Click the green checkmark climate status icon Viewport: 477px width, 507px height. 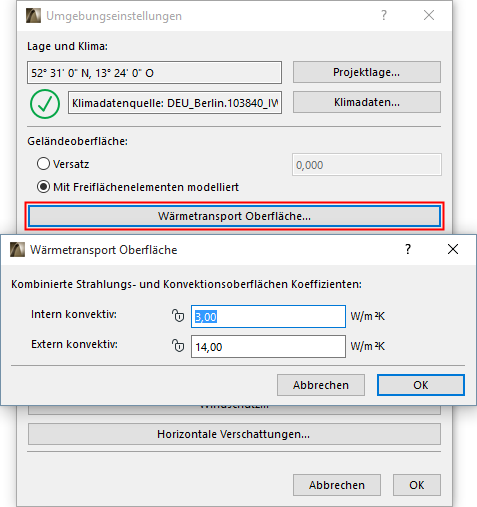point(45,104)
